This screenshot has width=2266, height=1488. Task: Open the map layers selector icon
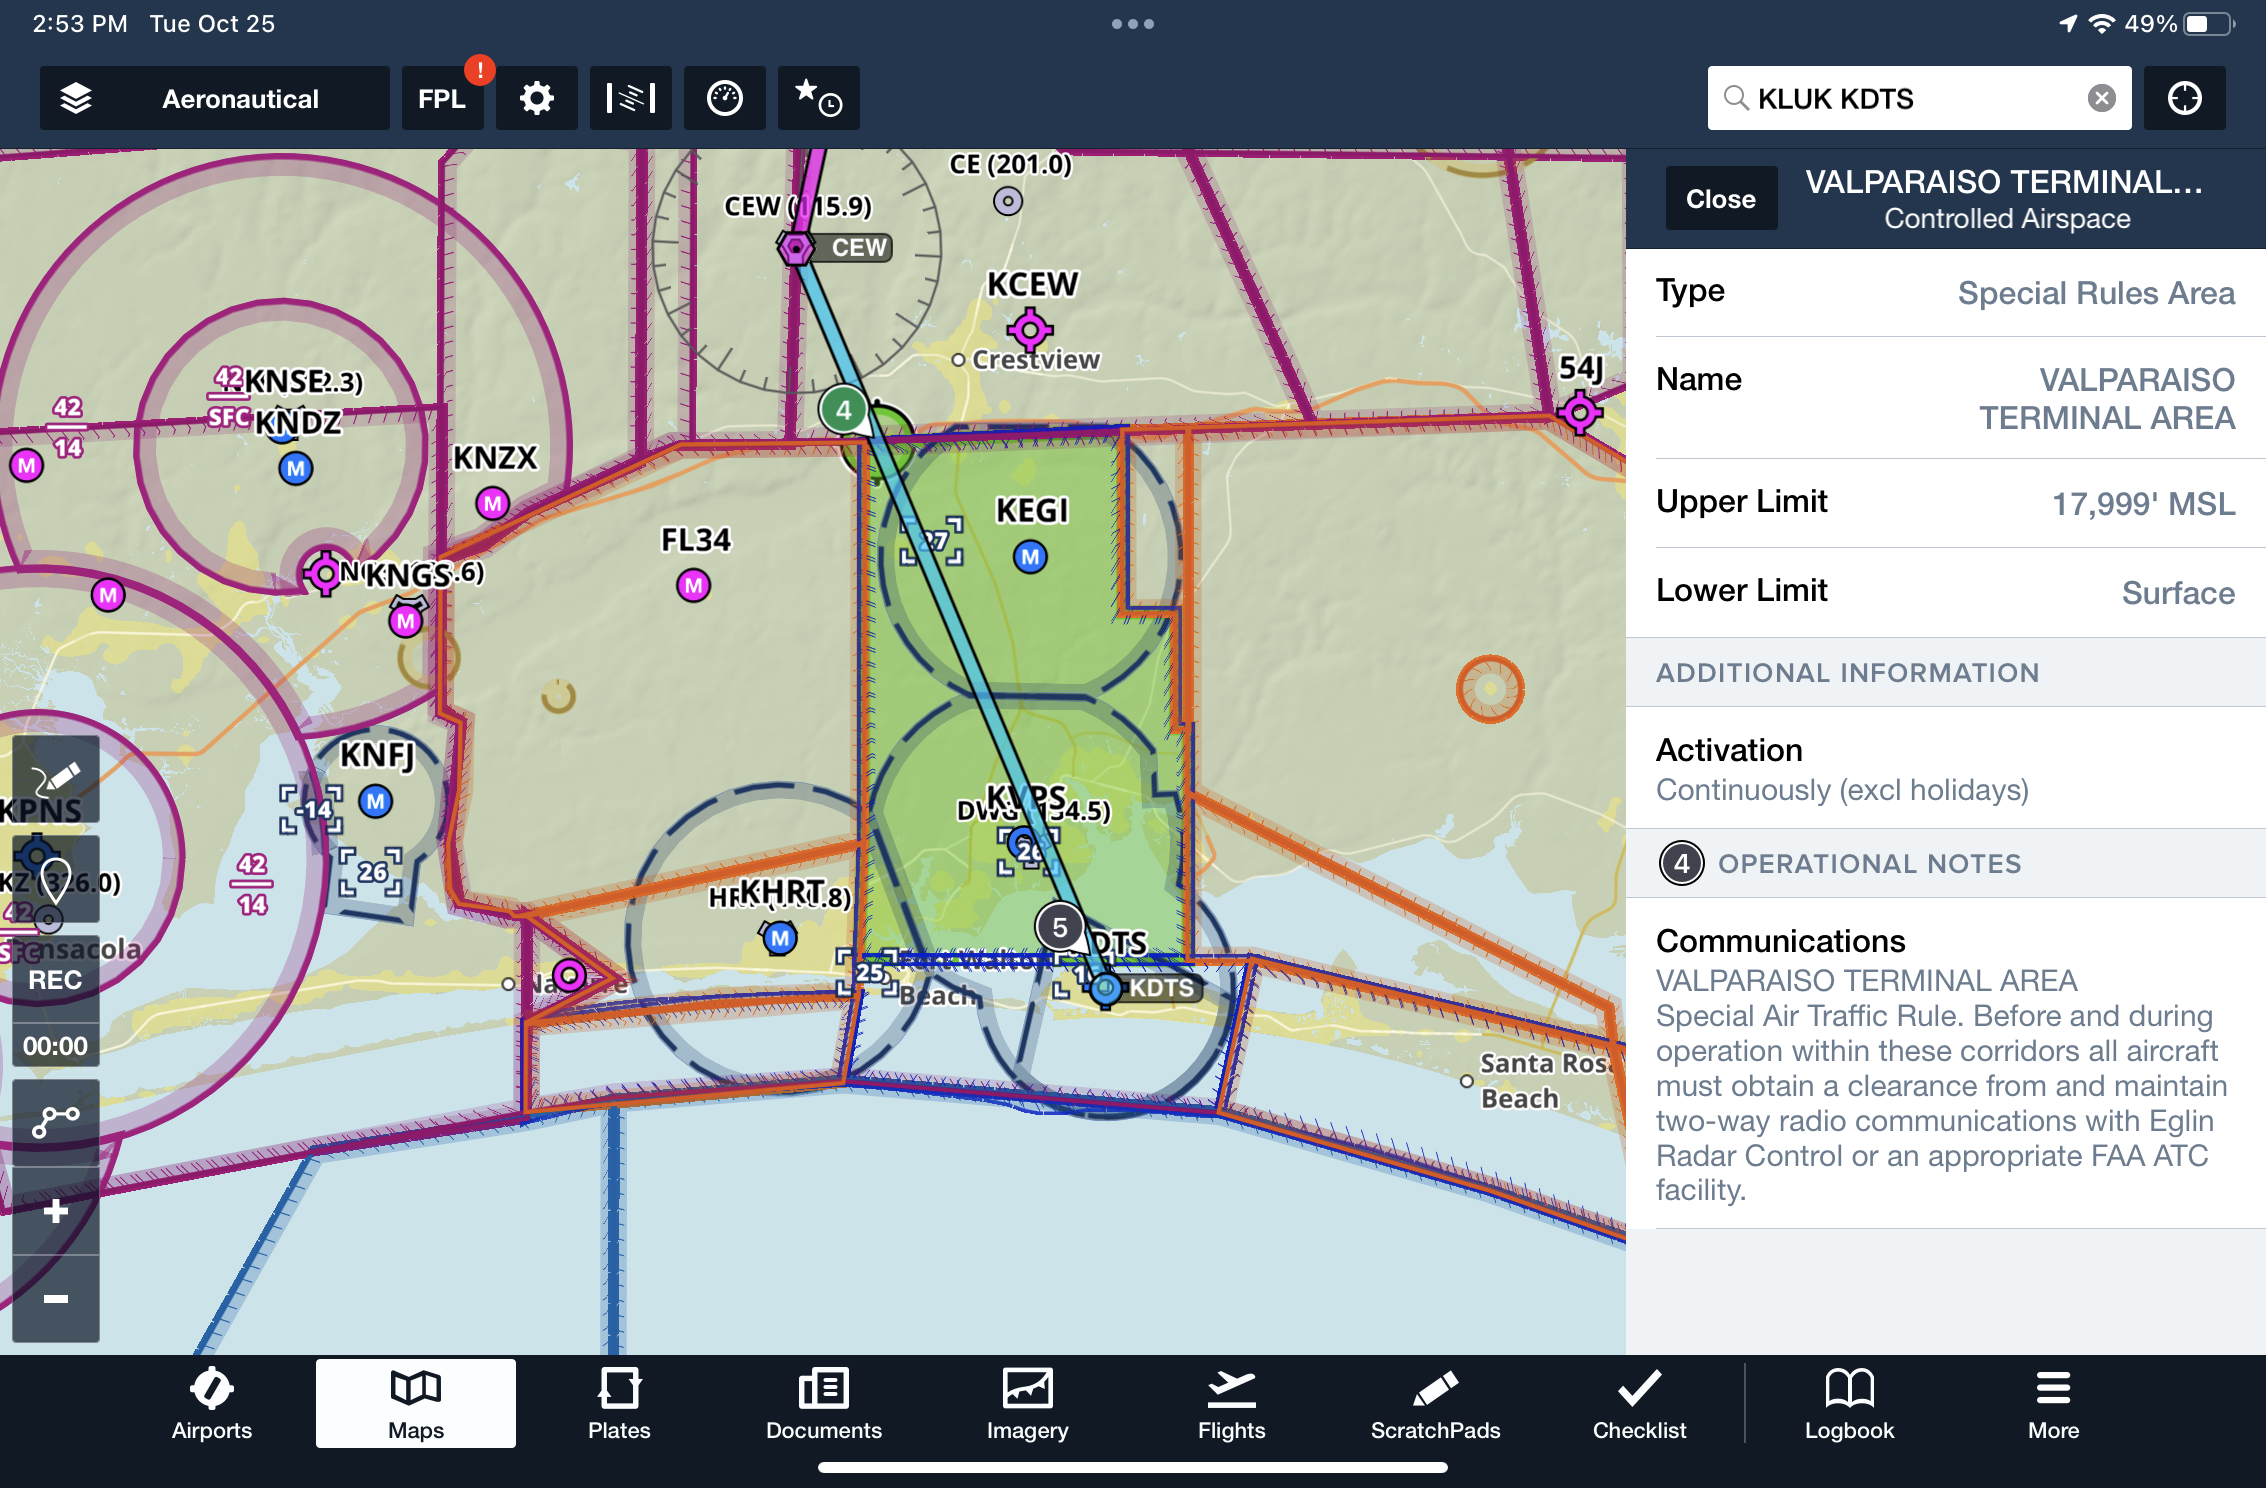click(x=76, y=98)
